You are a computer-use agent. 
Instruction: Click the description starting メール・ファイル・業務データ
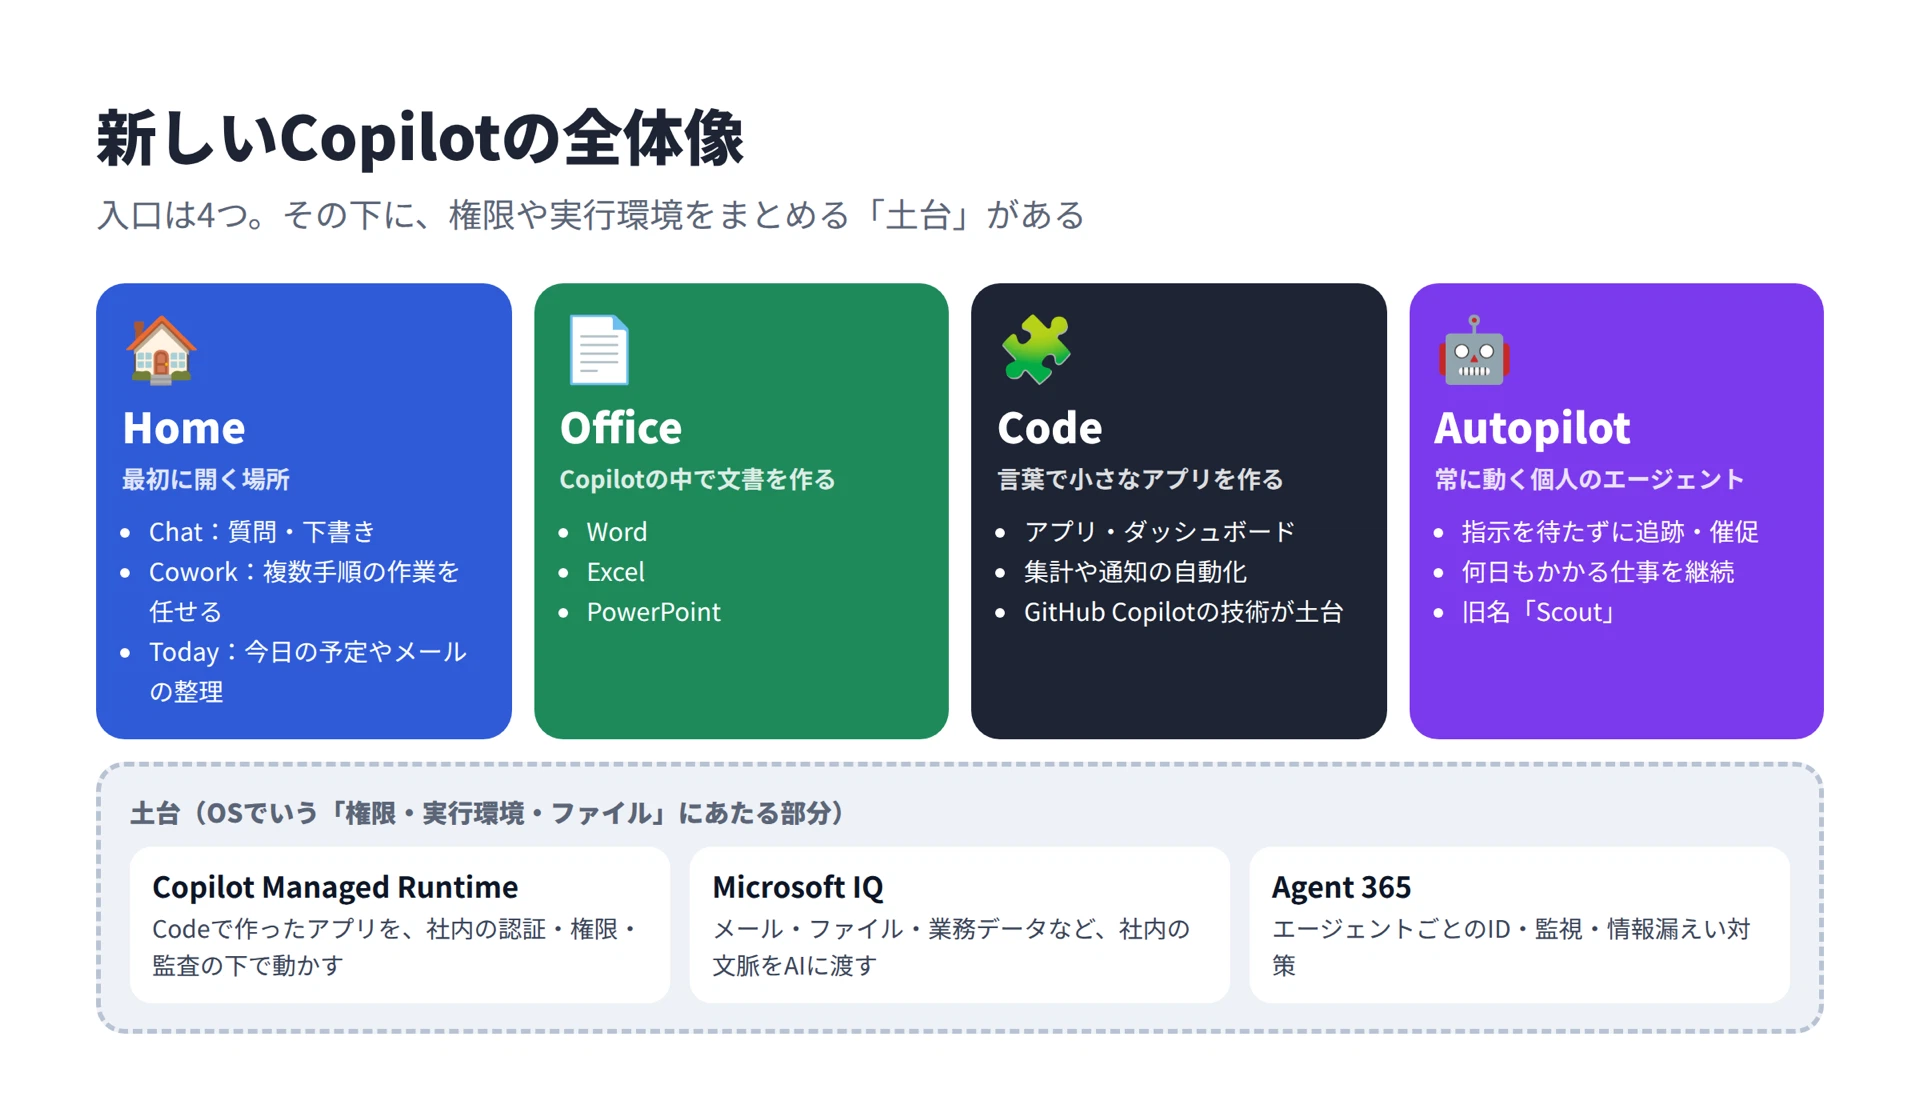[x=952, y=947]
